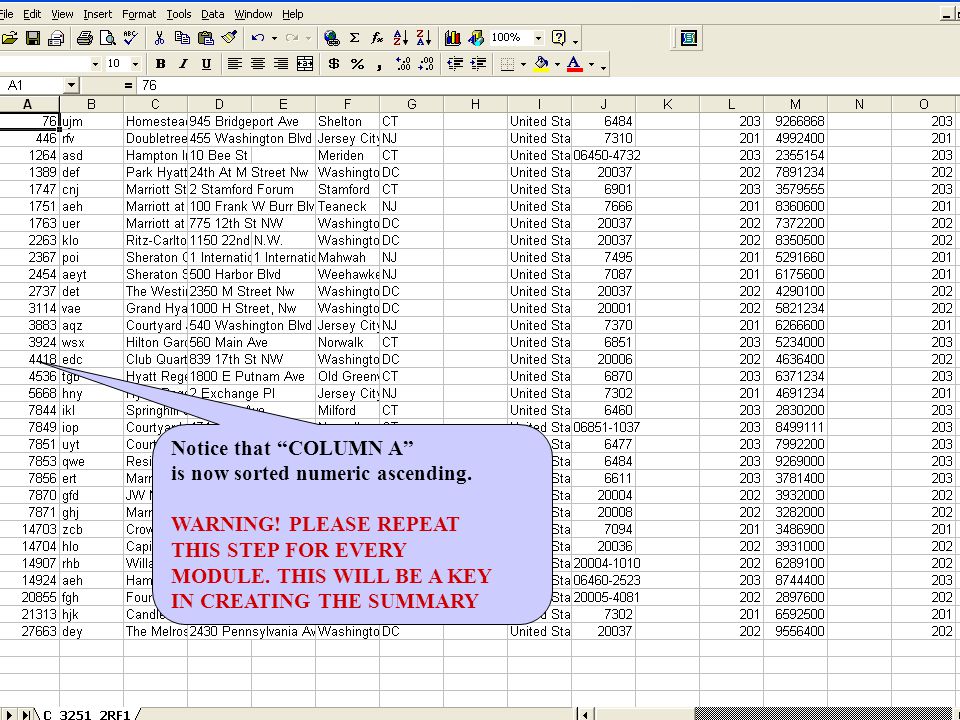Toggle Align Right
The height and width of the screenshot is (720, 960).
[281, 64]
